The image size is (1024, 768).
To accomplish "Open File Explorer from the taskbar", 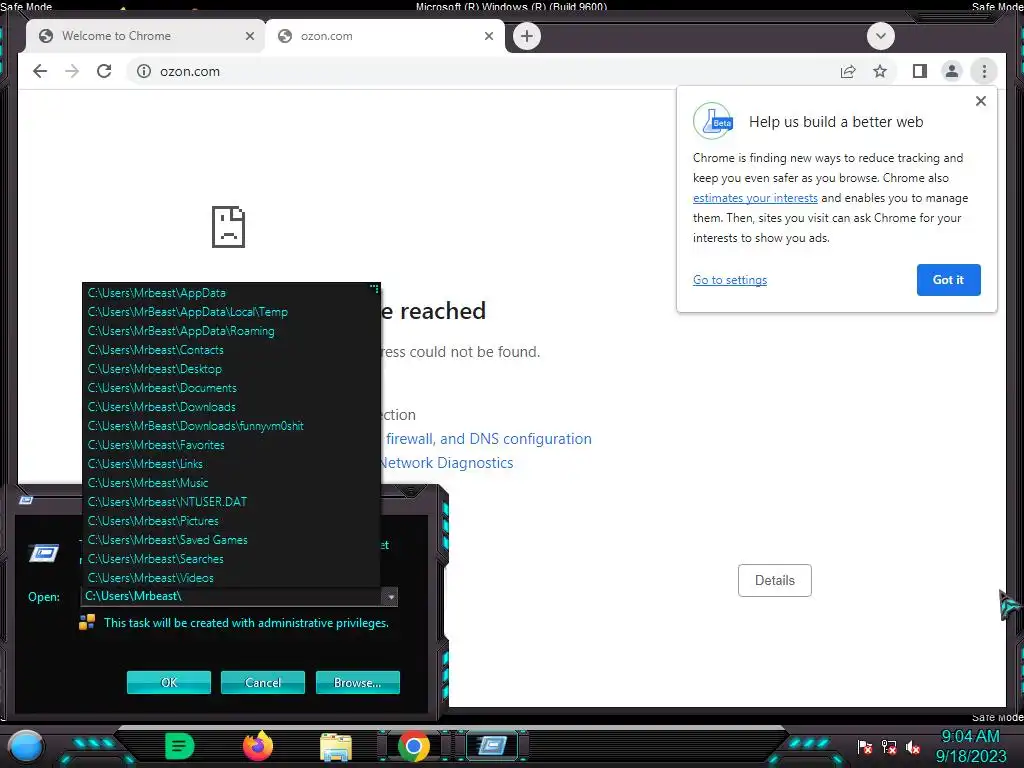I will (336, 746).
